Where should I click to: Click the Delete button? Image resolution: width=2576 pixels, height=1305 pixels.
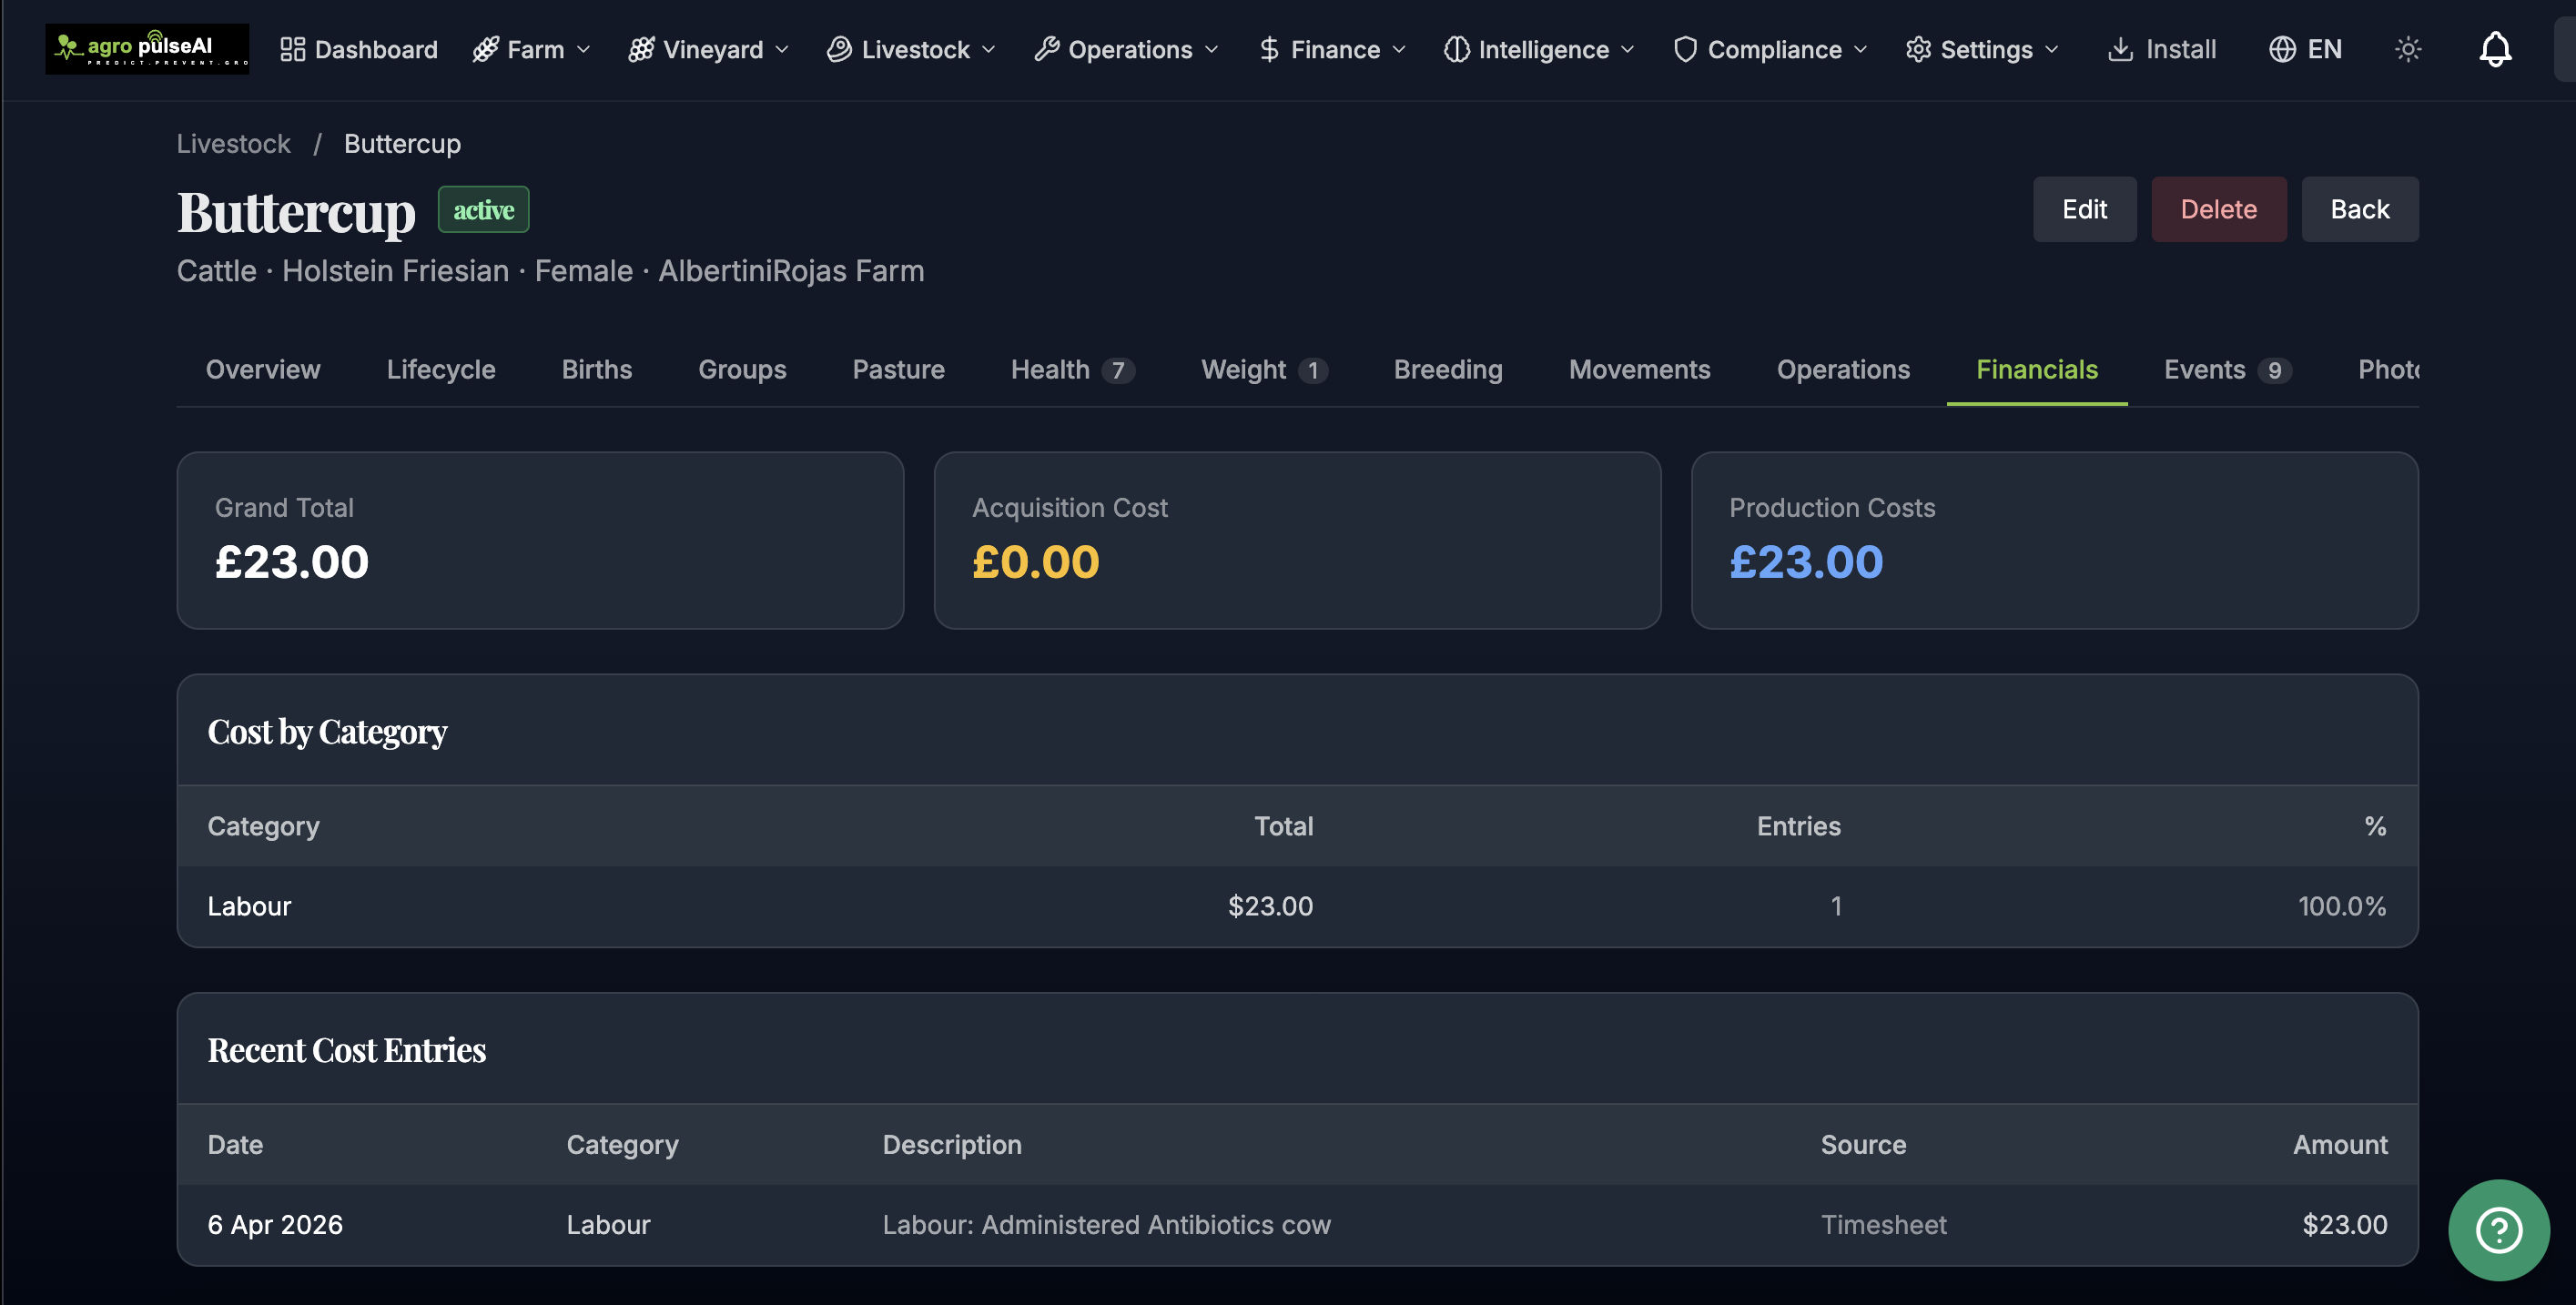click(2219, 209)
